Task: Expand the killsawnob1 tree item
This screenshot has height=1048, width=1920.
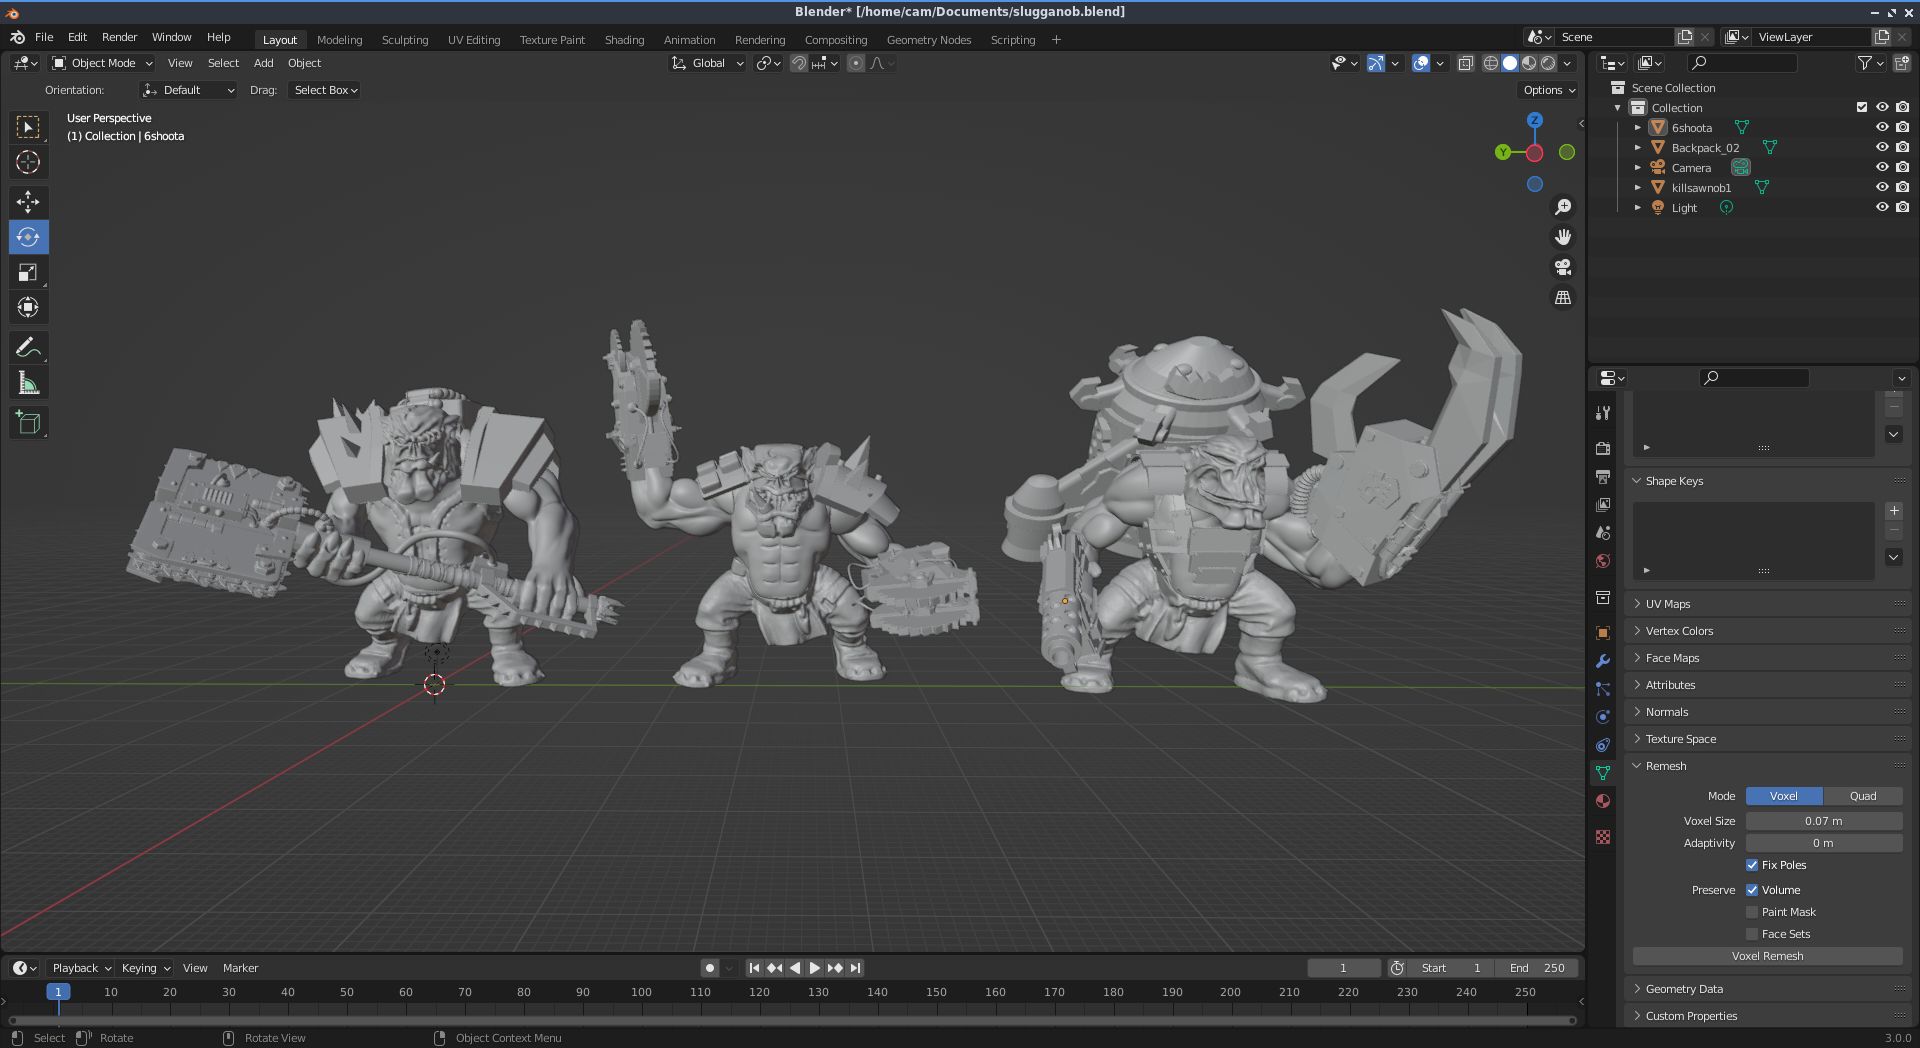Action: click(x=1637, y=188)
